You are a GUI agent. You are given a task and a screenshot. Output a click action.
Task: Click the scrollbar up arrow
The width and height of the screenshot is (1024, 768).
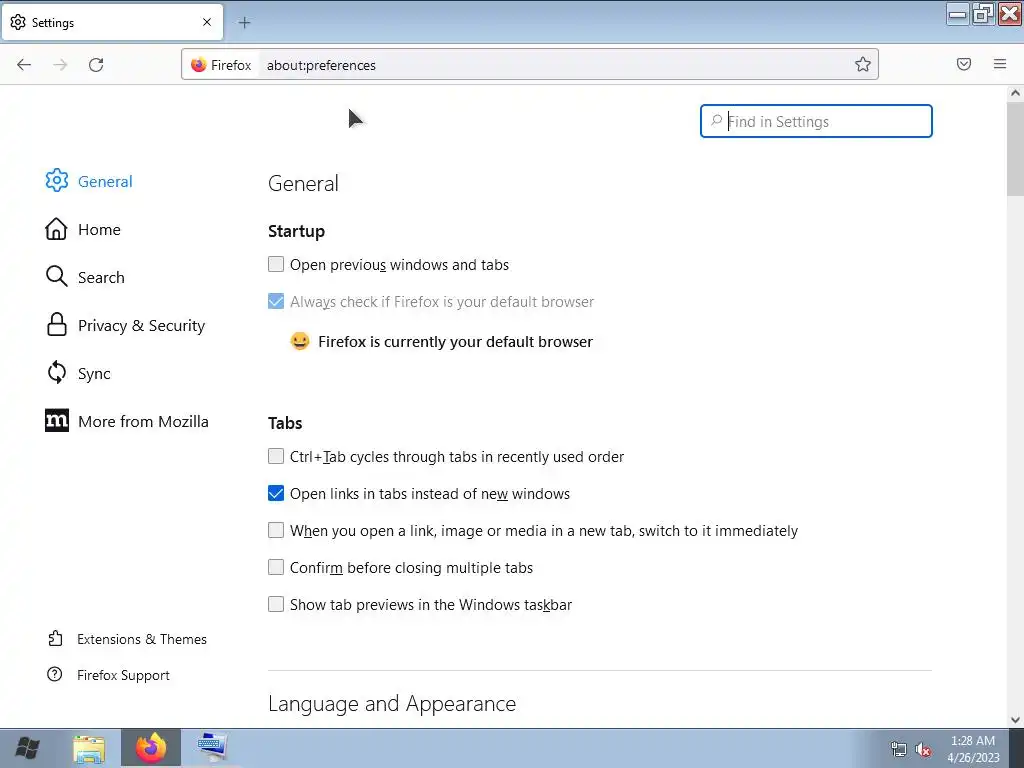(1015, 93)
